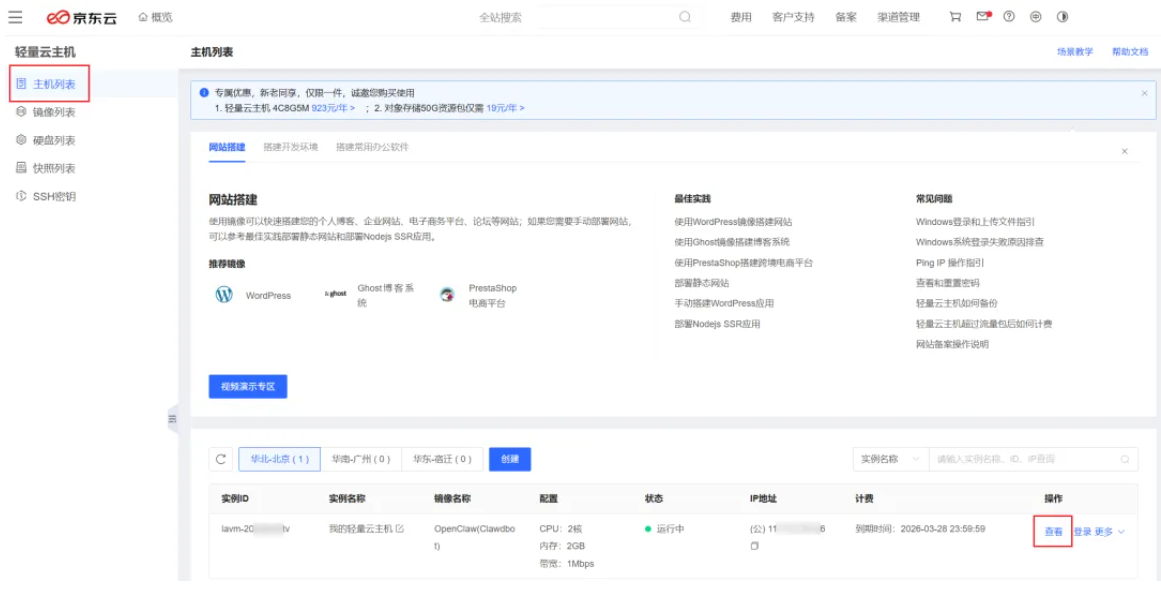Click the shopping cart icon
Screen dimensions: 1161x615
pos(956,17)
